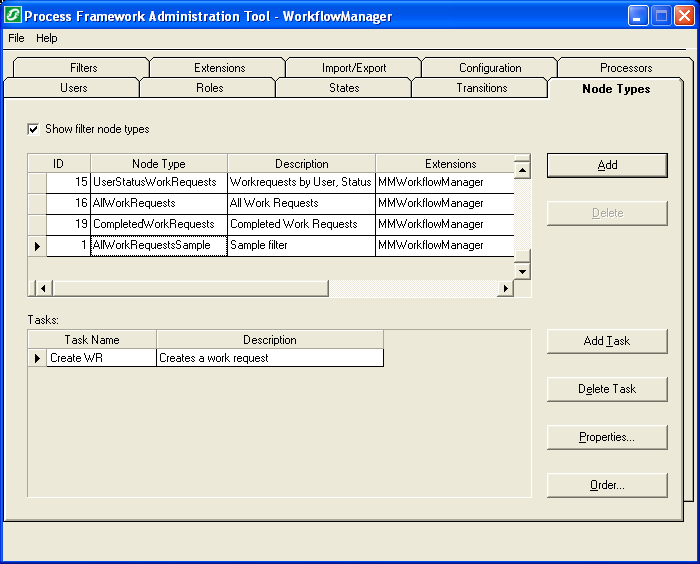Open the Import/Export tab

coord(354,68)
